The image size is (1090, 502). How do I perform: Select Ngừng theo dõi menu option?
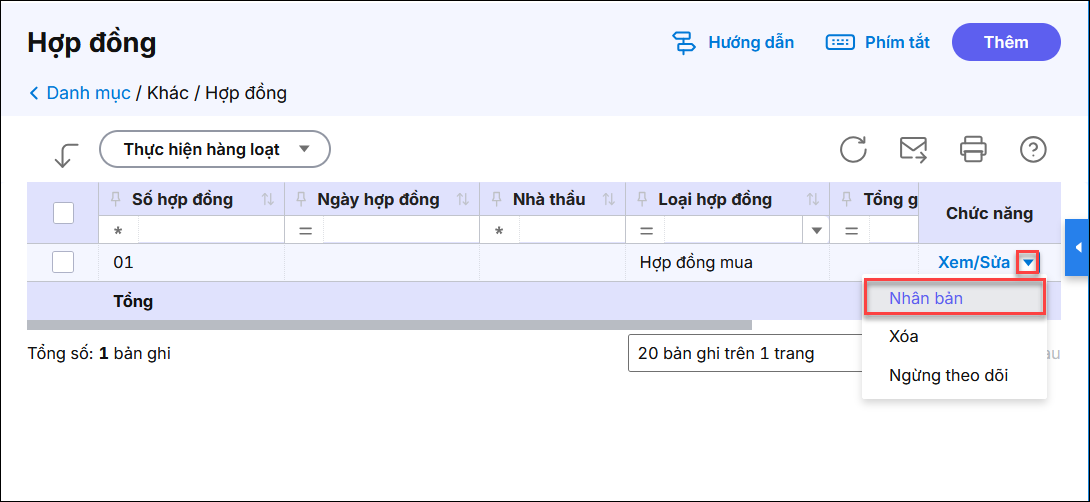(x=948, y=376)
